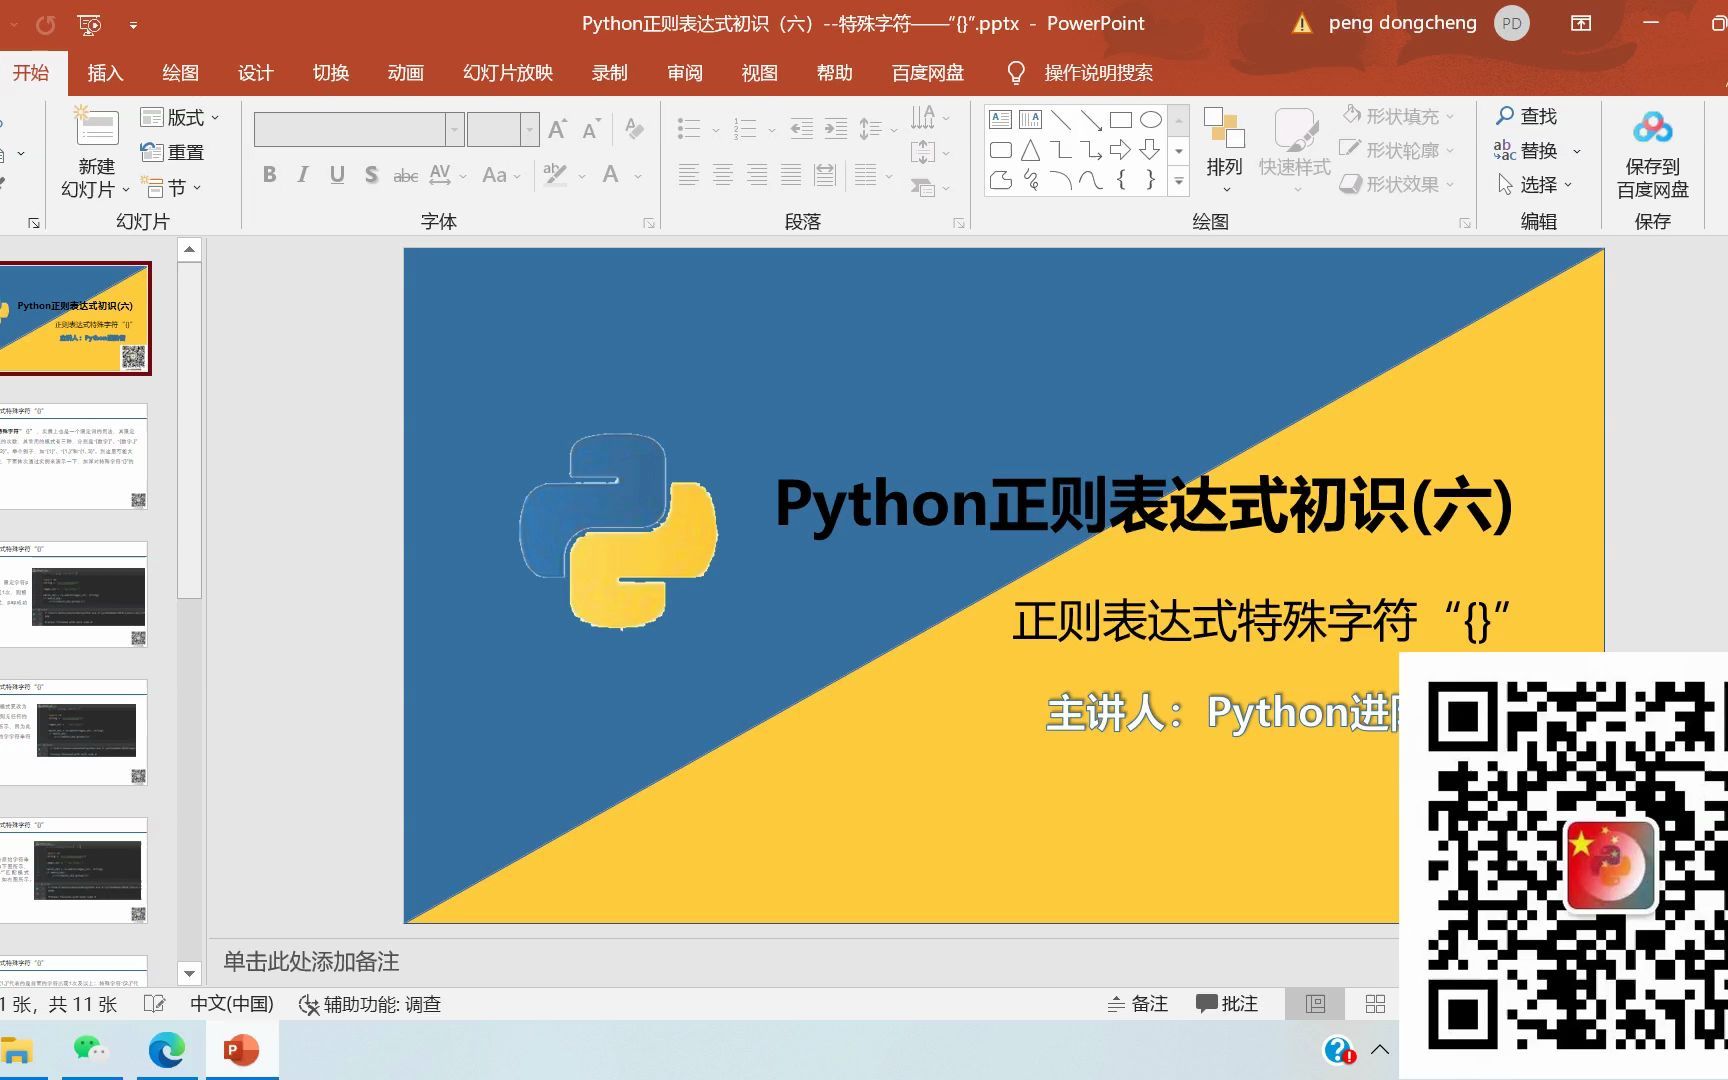Image resolution: width=1728 pixels, height=1080 pixels.
Task: Open the font color (A) picker
Action: tap(611, 175)
